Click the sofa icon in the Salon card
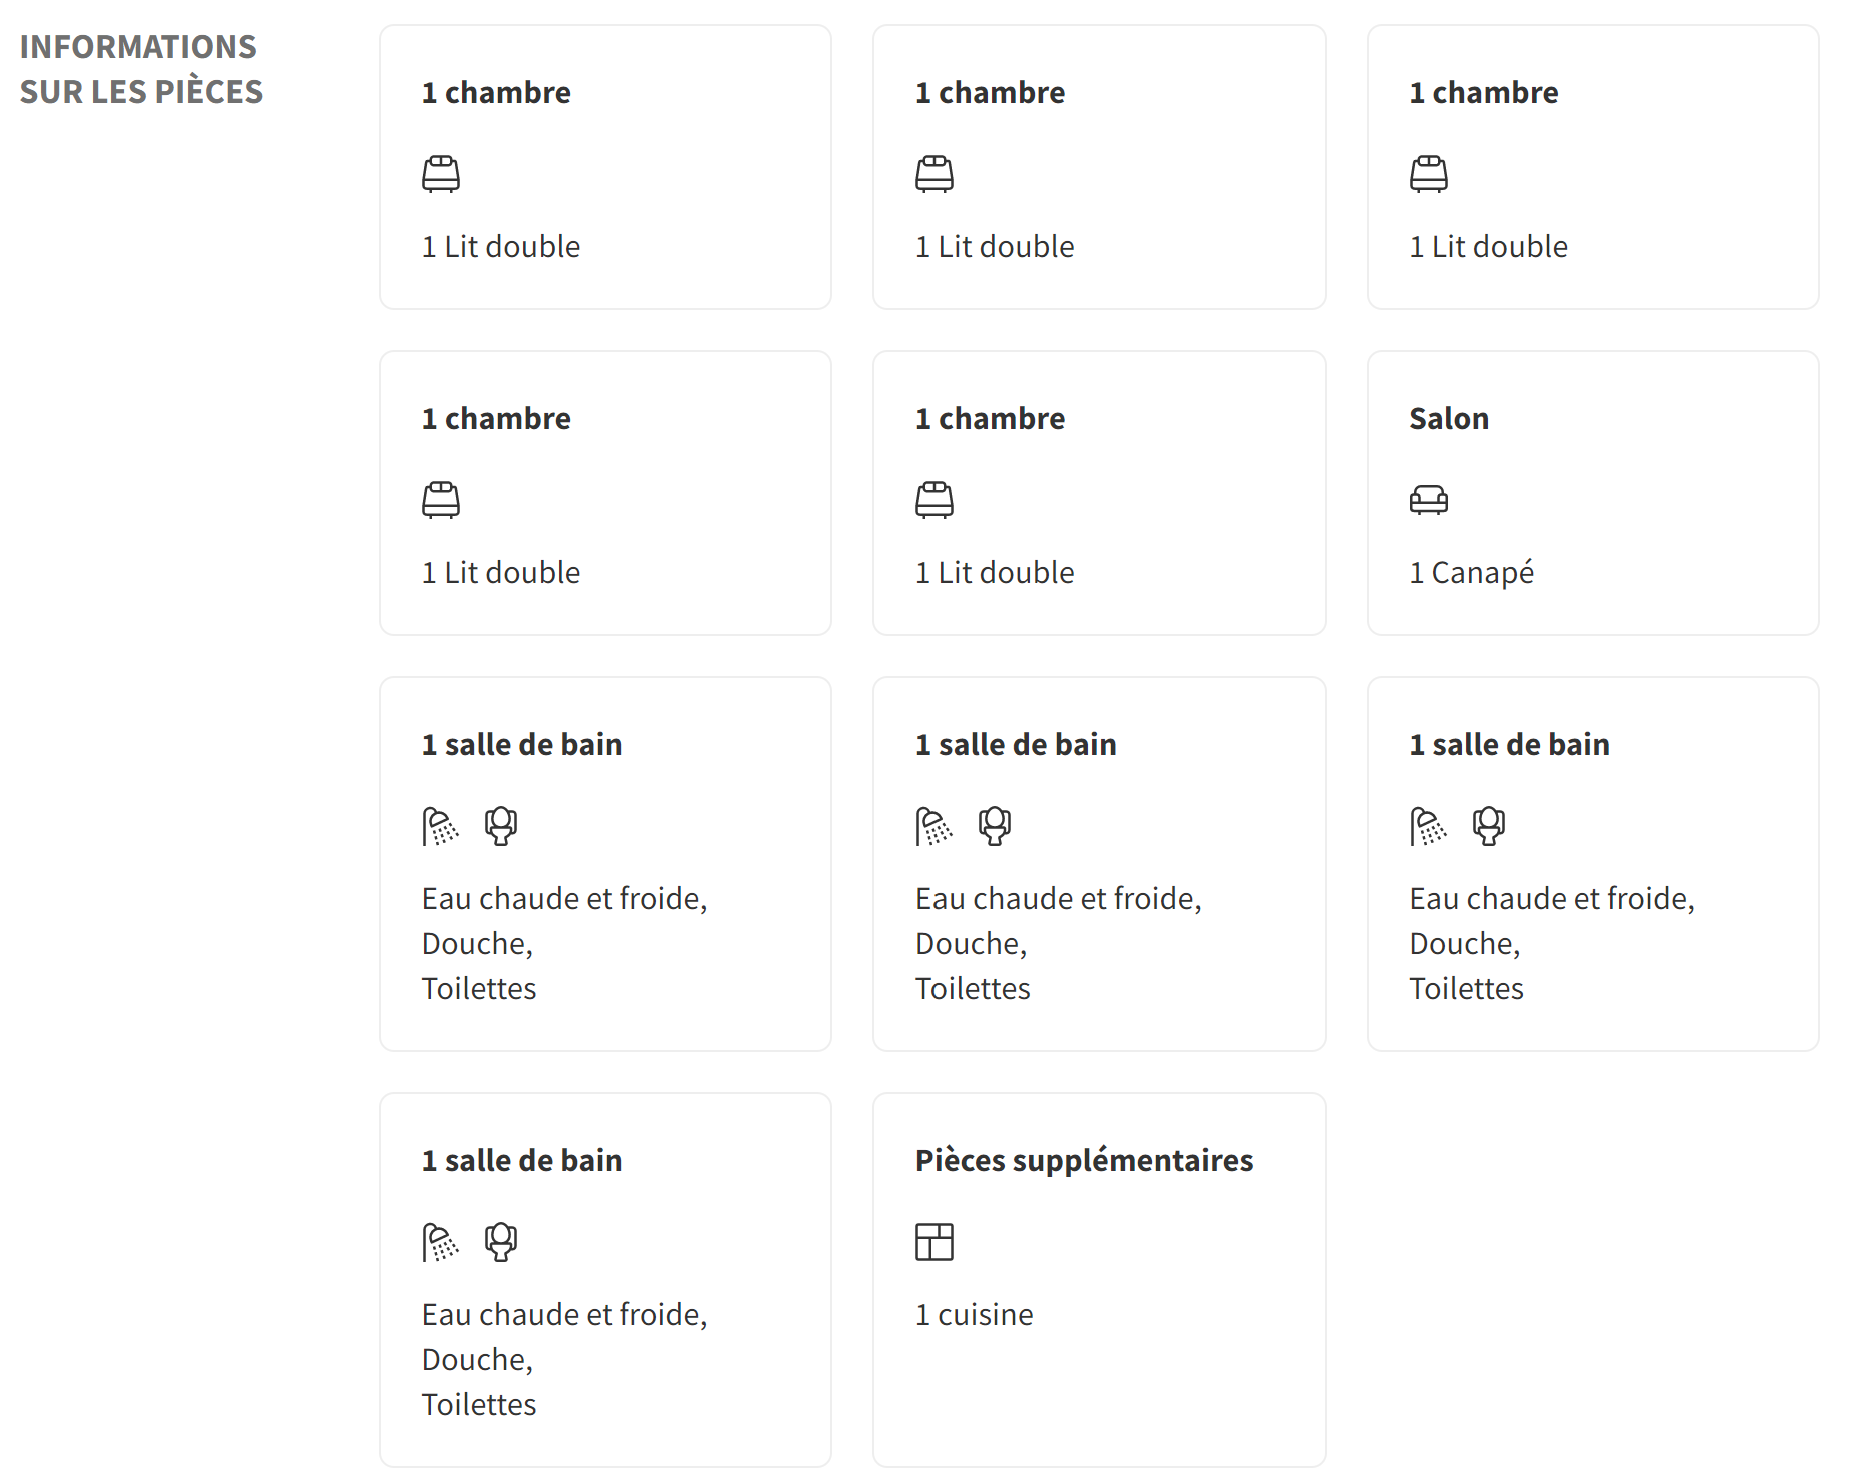Screen dimensions: 1864x1474 tap(1429, 500)
